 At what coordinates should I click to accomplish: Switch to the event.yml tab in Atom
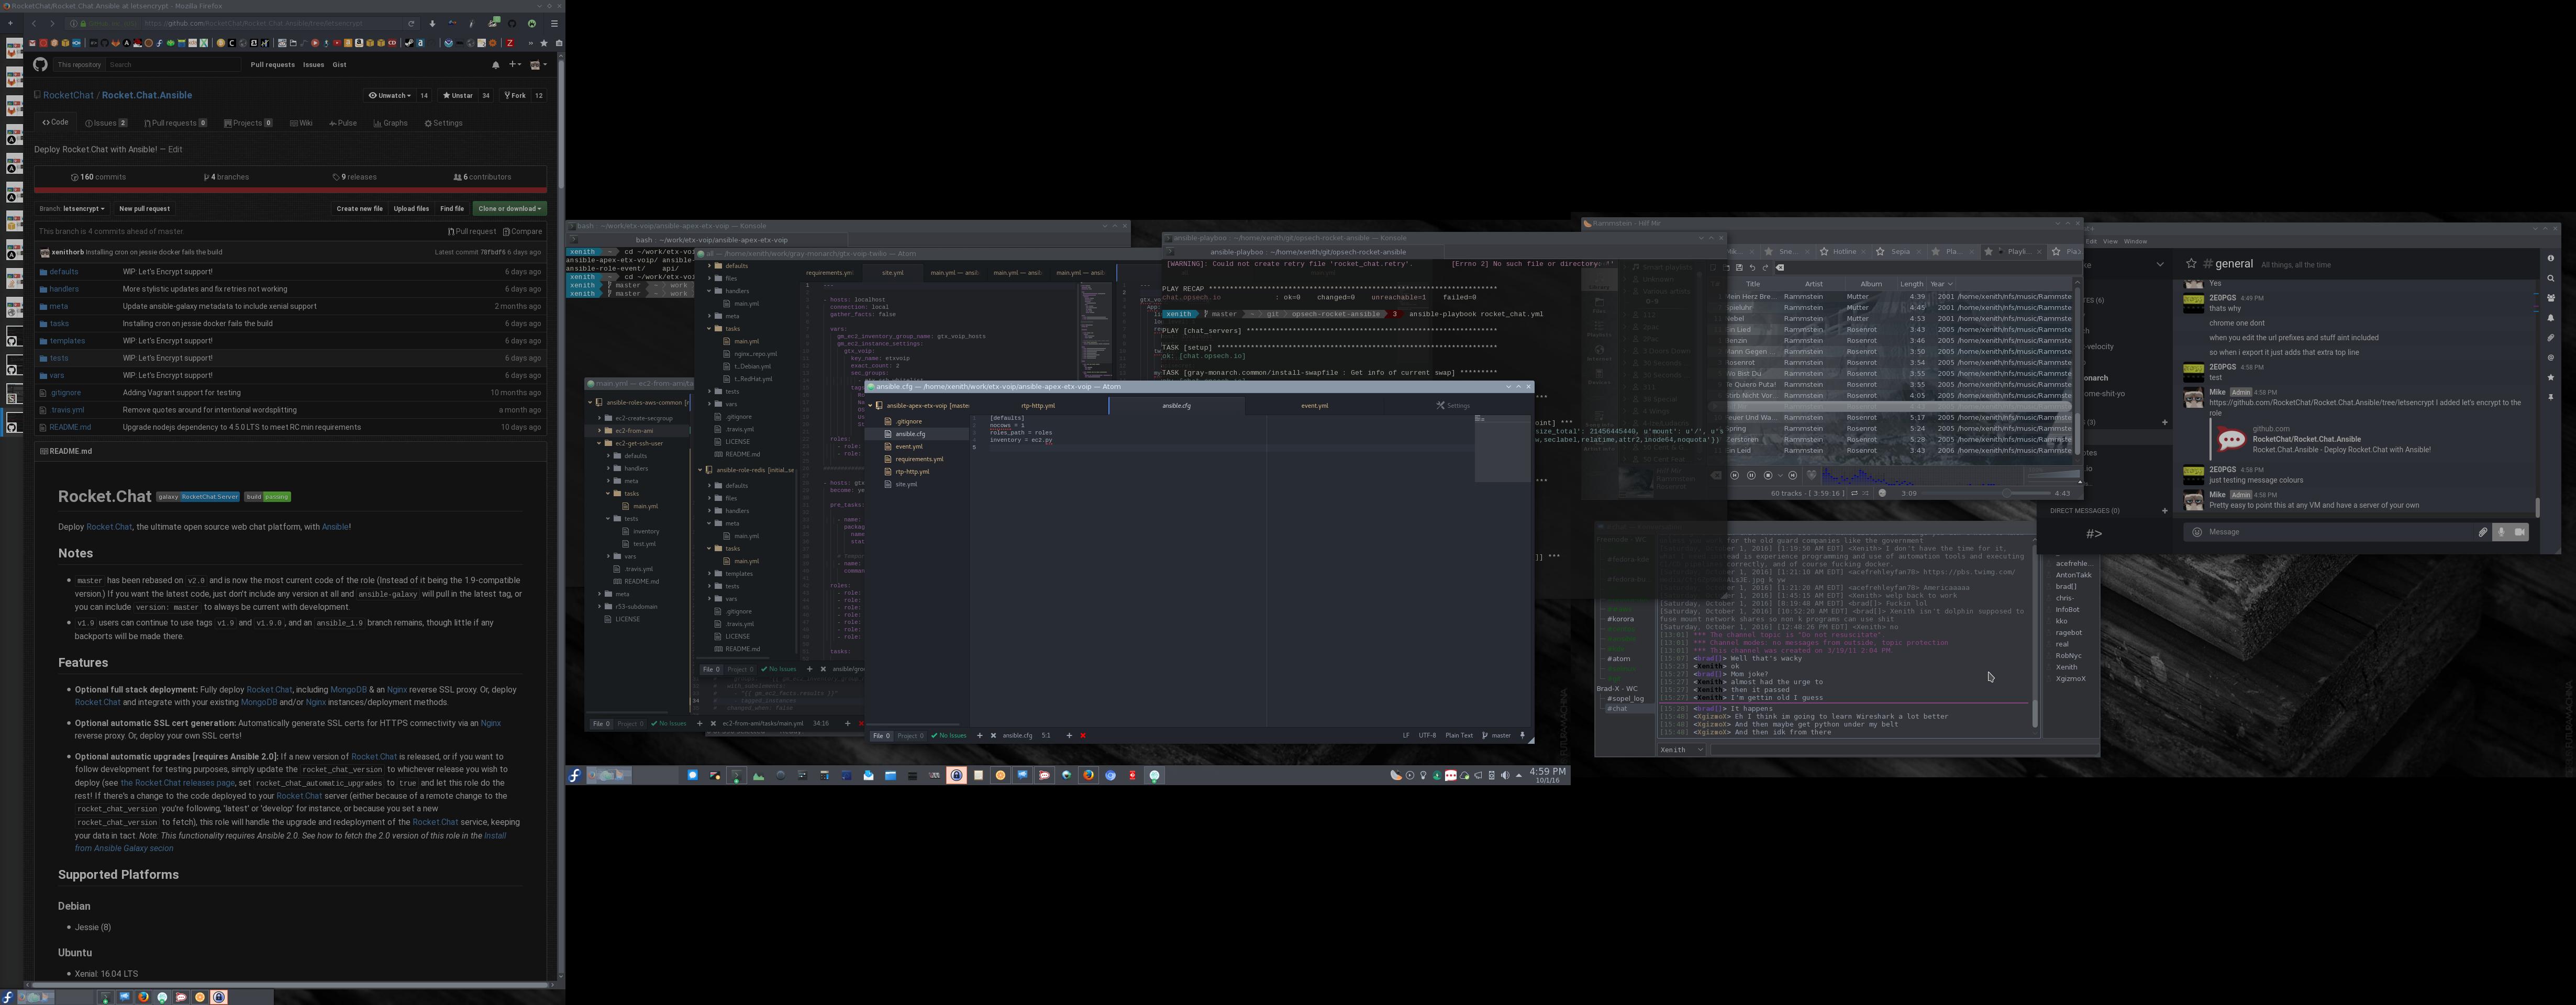coord(1314,405)
